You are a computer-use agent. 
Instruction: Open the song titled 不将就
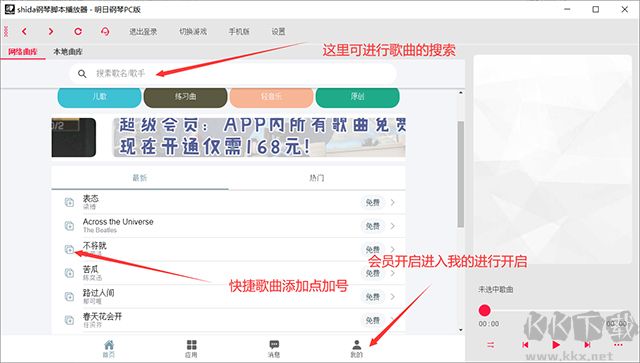point(95,245)
